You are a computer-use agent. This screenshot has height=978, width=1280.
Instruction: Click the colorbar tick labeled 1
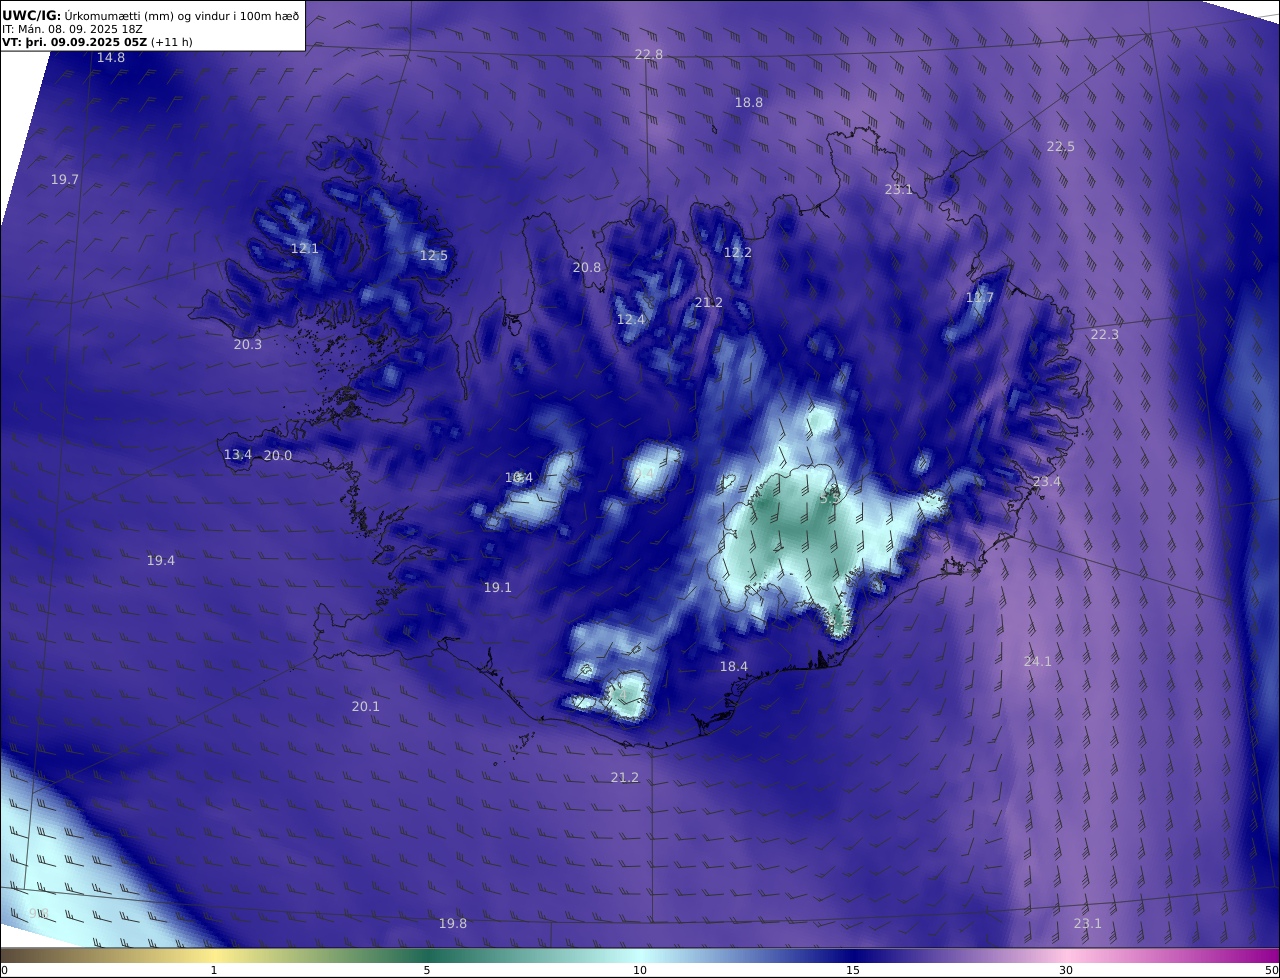tap(214, 970)
